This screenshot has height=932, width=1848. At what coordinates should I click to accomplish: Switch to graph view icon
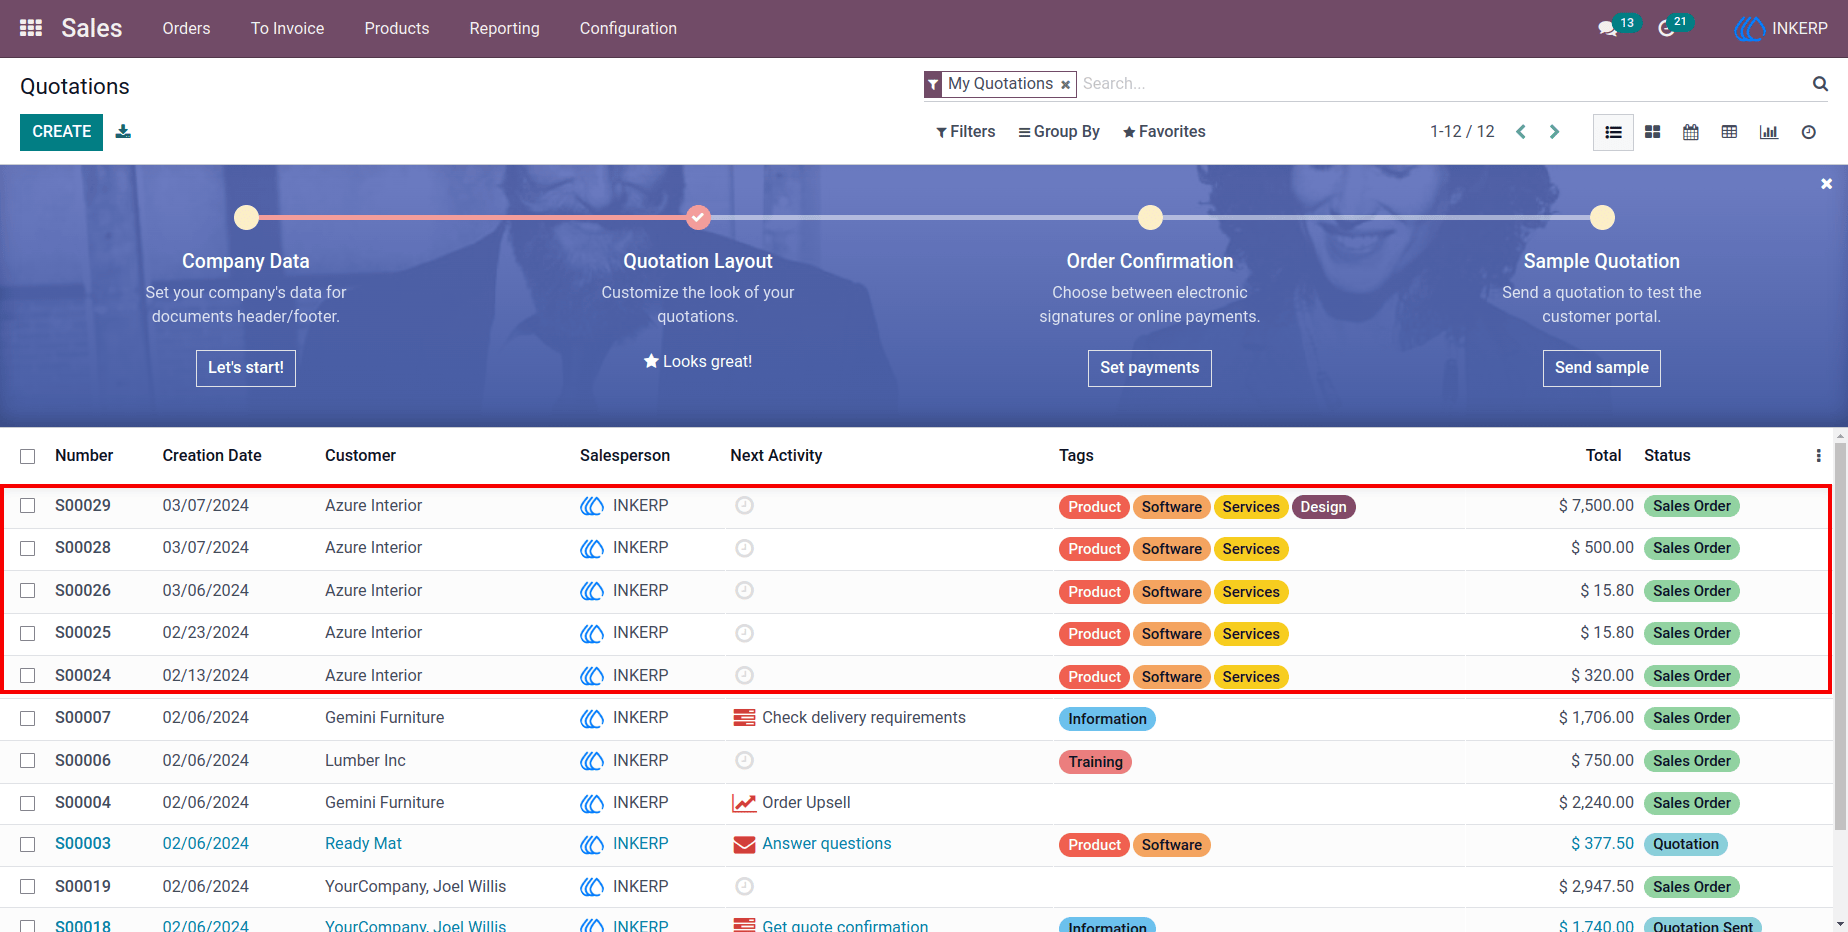coord(1769,132)
